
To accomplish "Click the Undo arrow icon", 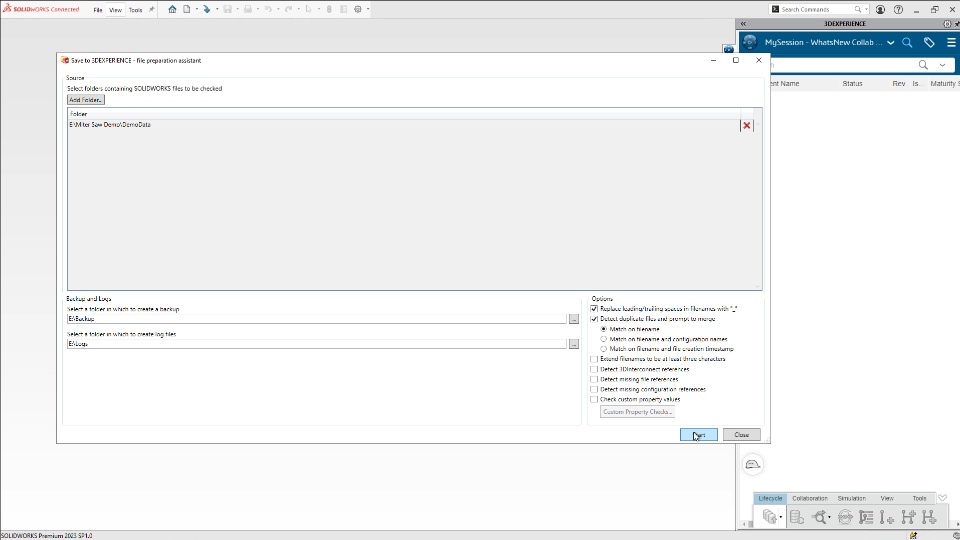I will (x=268, y=9).
